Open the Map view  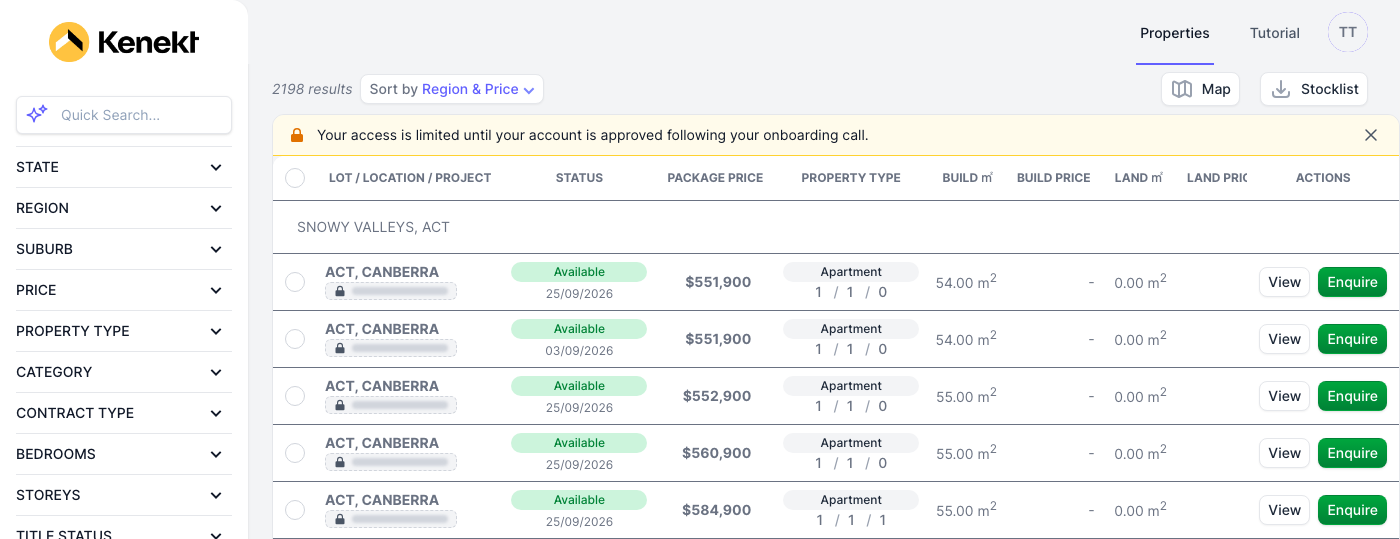(x=1201, y=89)
